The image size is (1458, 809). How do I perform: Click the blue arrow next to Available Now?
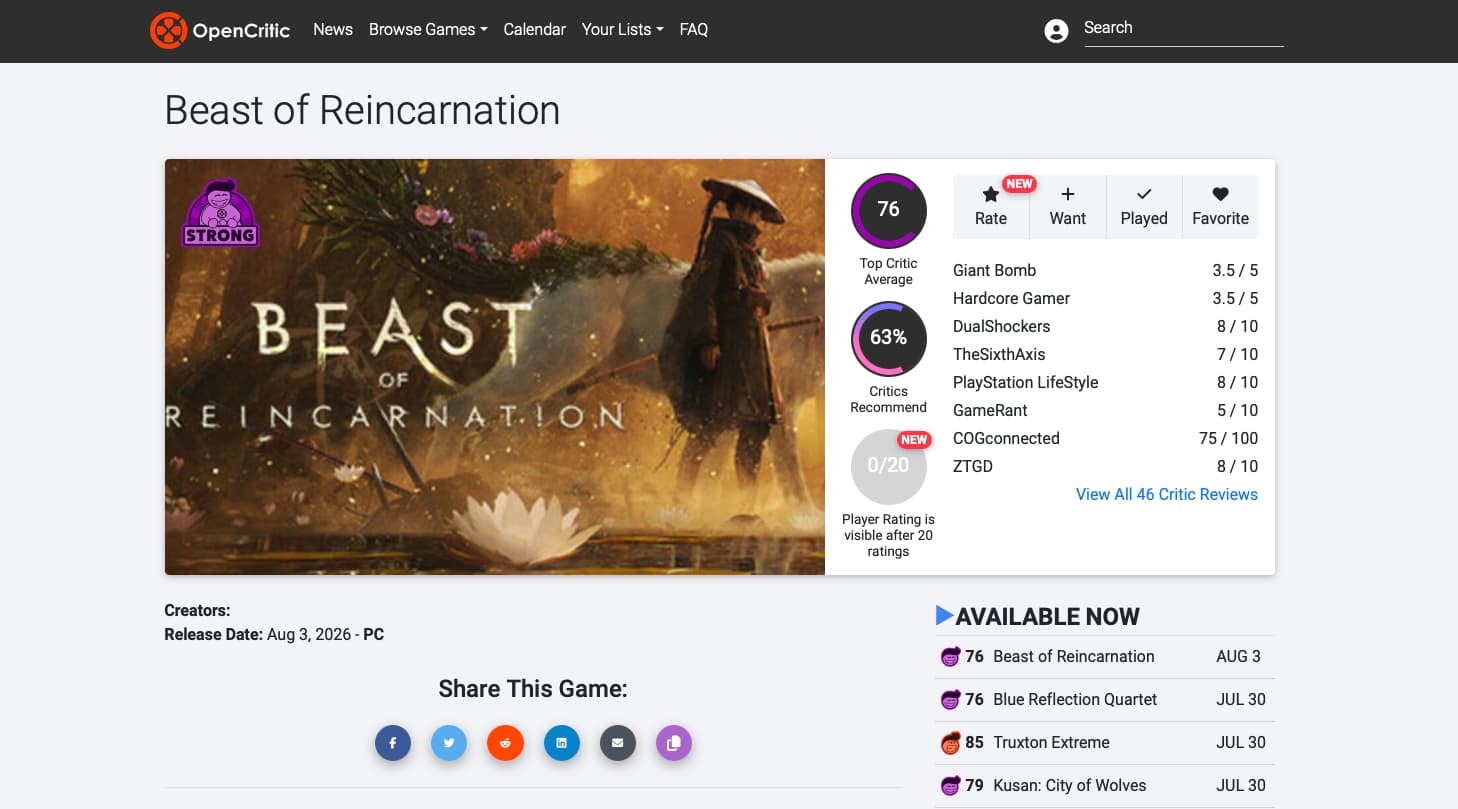[x=944, y=616]
